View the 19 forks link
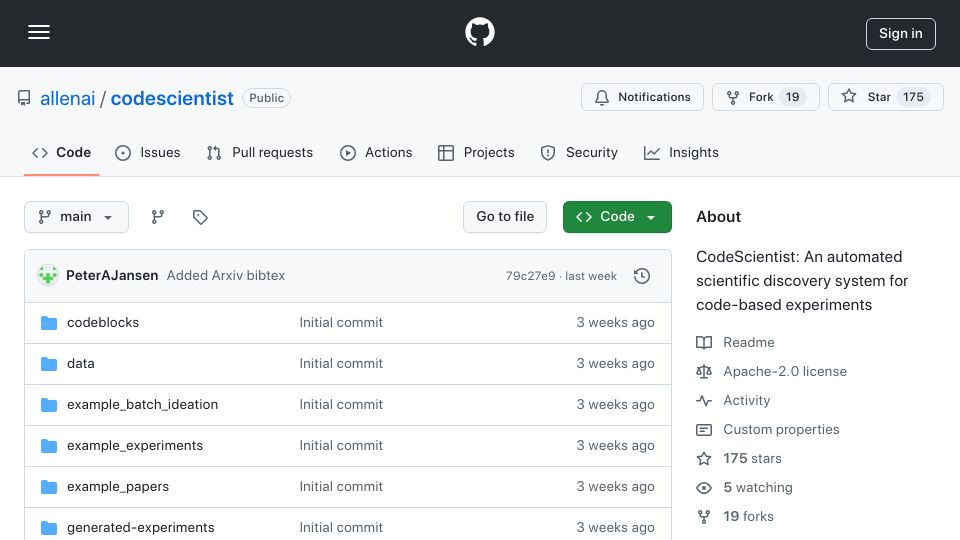Image resolution: width=960 pixels, height=540 pixels. tap(748, 516)
